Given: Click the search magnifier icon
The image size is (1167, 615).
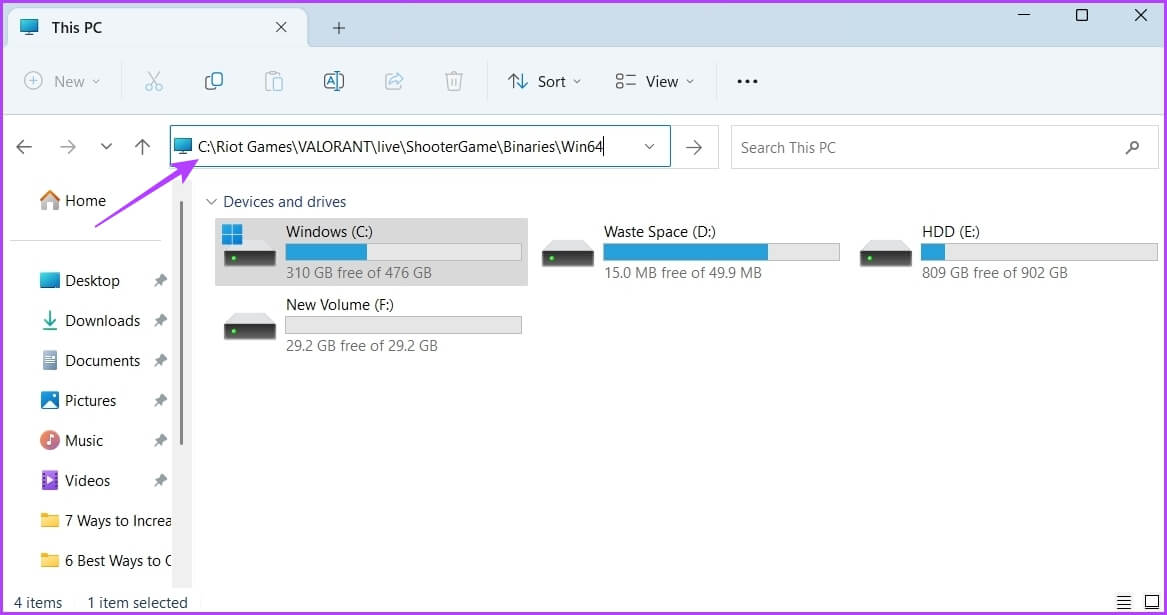Looking at the screenshot, I should (x=1132, y=147).
